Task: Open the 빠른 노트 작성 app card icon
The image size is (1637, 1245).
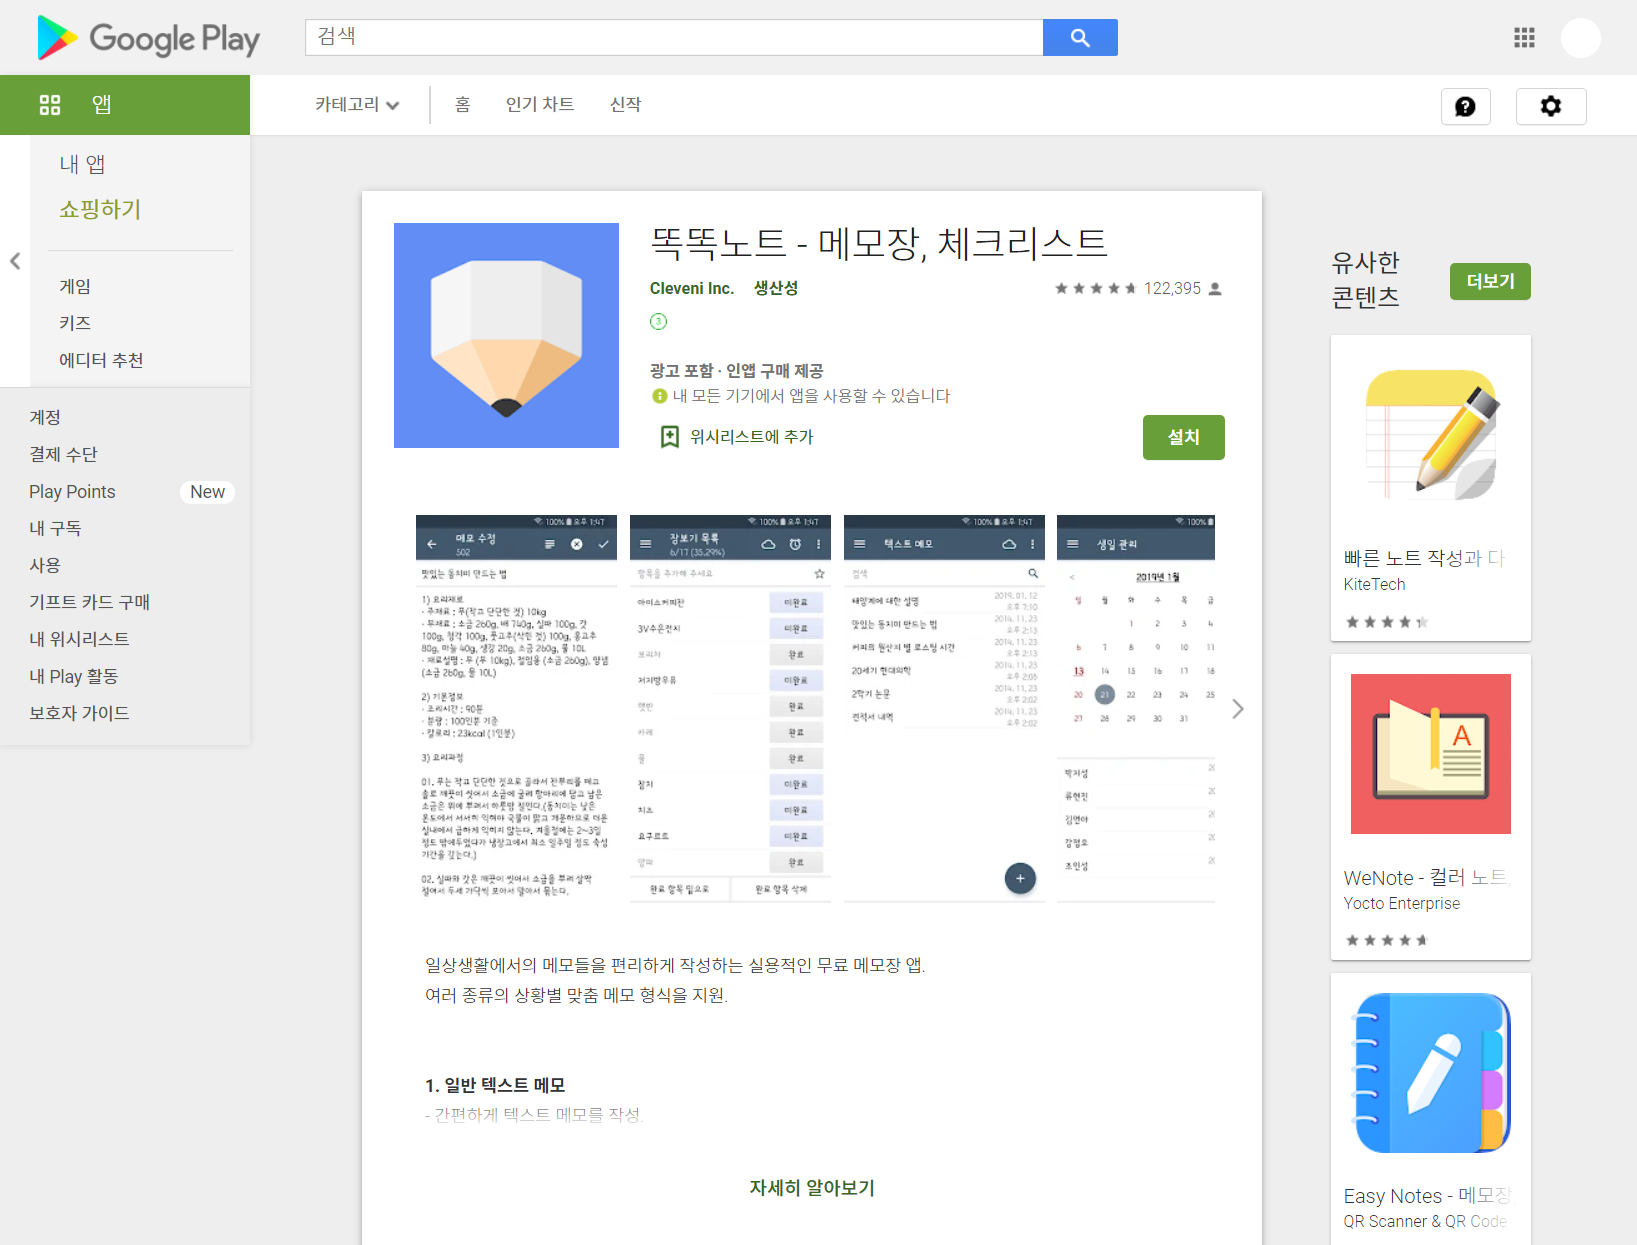Action: [x=1431, y=435]
